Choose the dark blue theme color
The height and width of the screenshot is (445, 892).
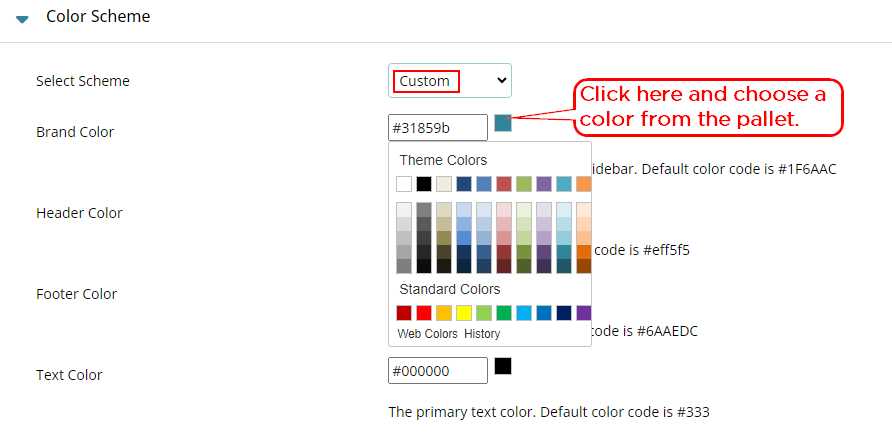tap(464, 184)
